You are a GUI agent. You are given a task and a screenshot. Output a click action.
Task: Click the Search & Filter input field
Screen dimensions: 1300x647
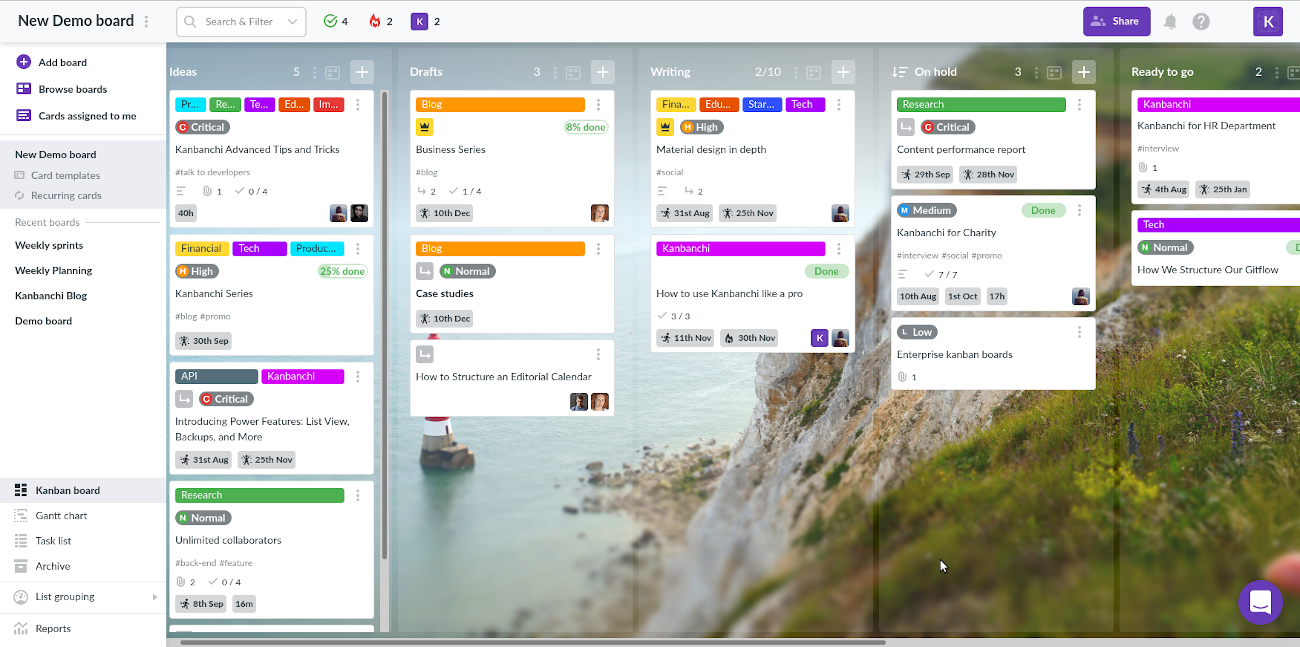pyautogui.click(x=240, y=21)
